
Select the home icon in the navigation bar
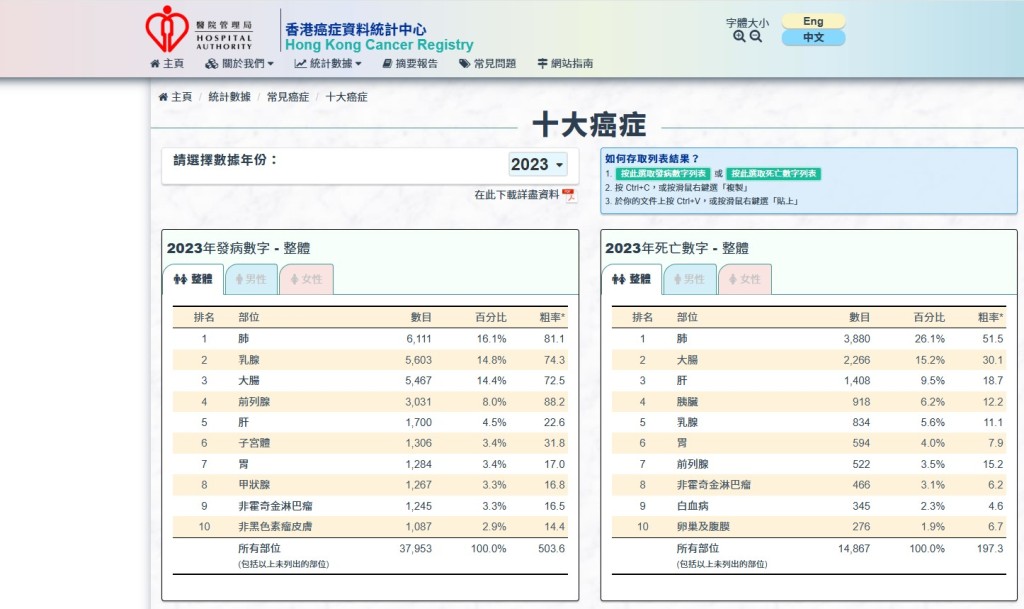pos(157,62)
